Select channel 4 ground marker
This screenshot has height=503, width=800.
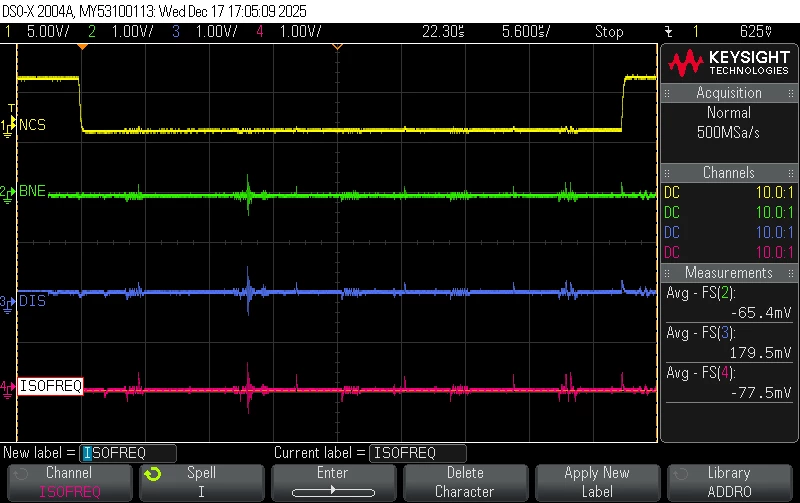7,389
